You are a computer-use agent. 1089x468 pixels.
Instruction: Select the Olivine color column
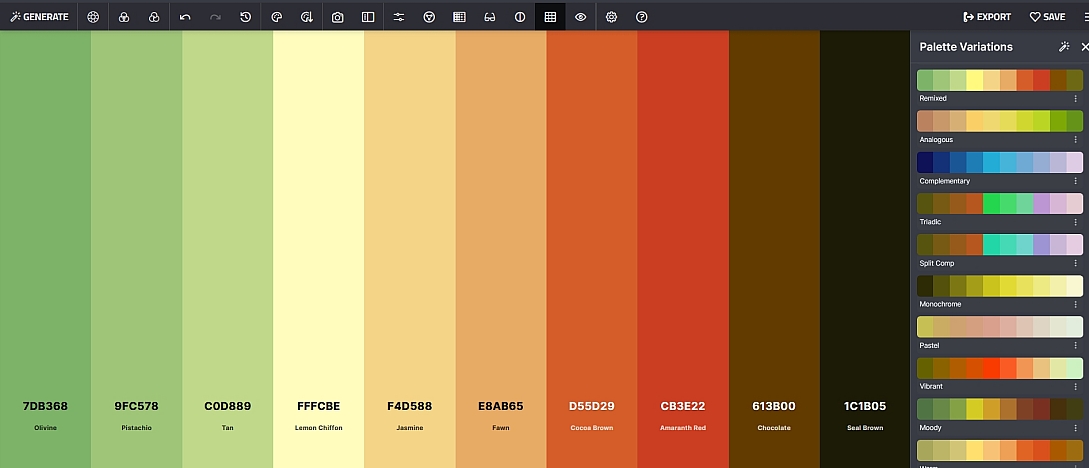coord(45,249)
